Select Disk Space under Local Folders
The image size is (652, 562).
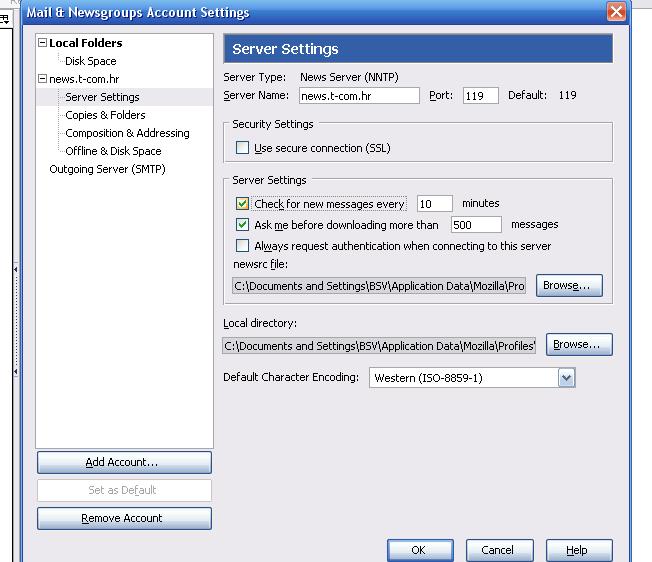(90, 61)
